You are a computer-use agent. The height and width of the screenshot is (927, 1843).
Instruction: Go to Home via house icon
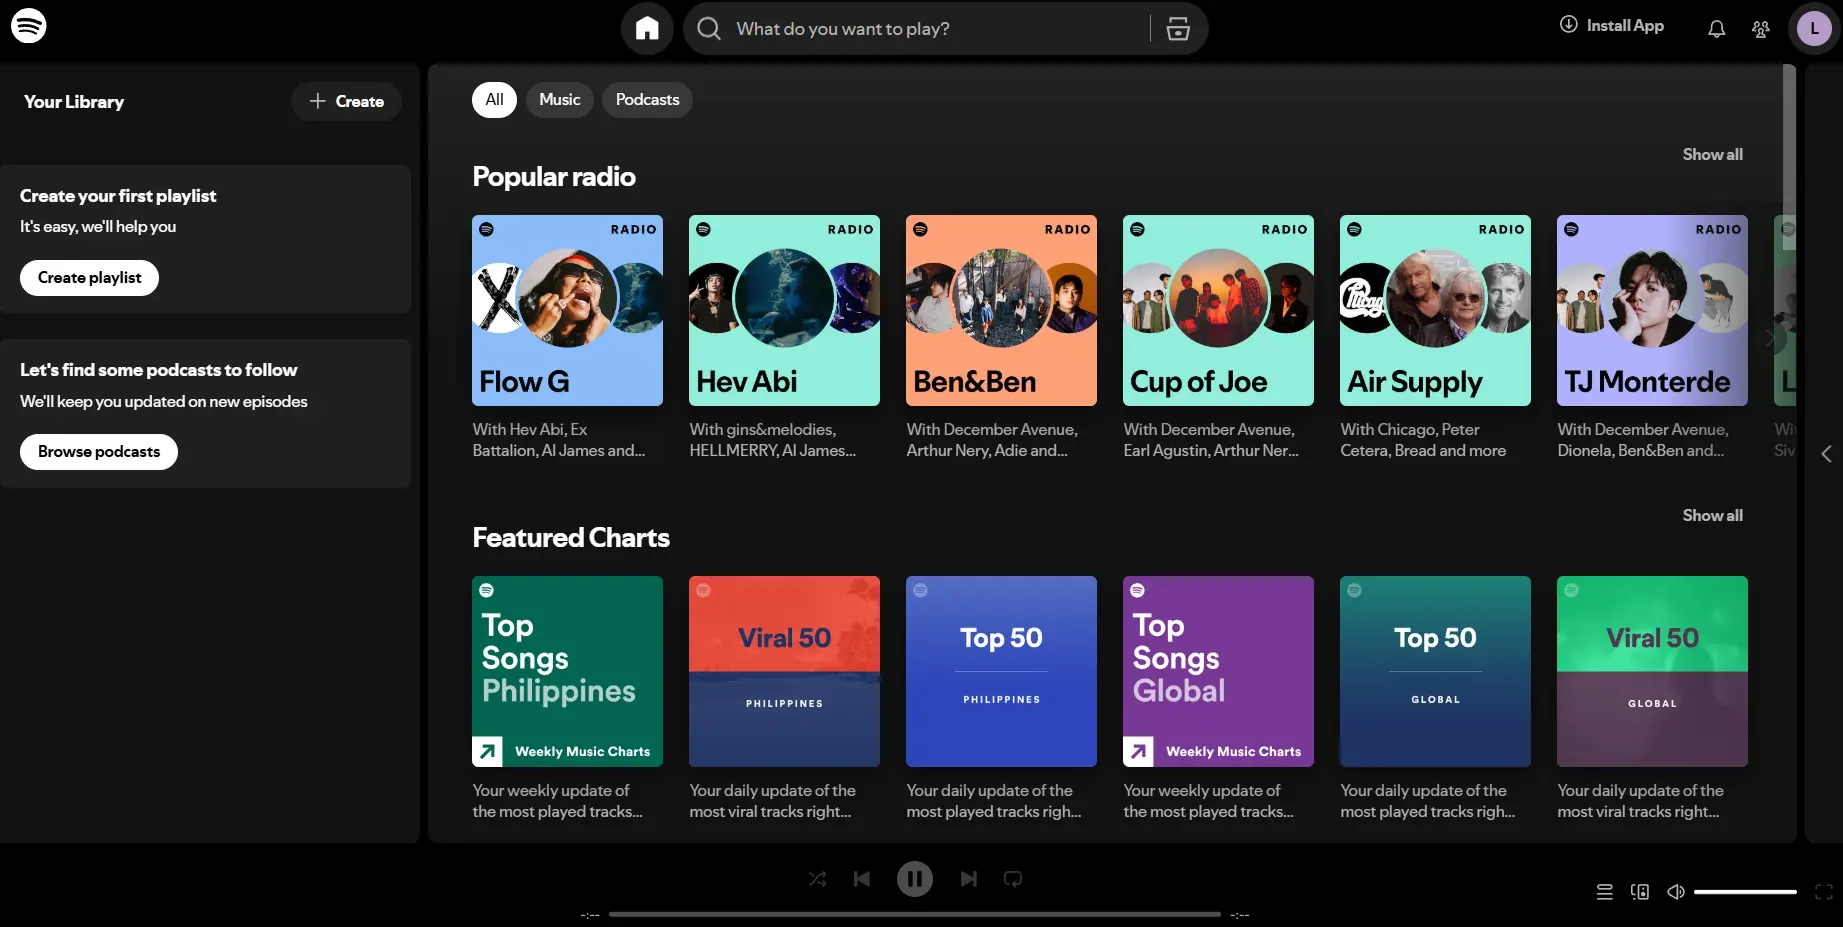pos(647,28)
